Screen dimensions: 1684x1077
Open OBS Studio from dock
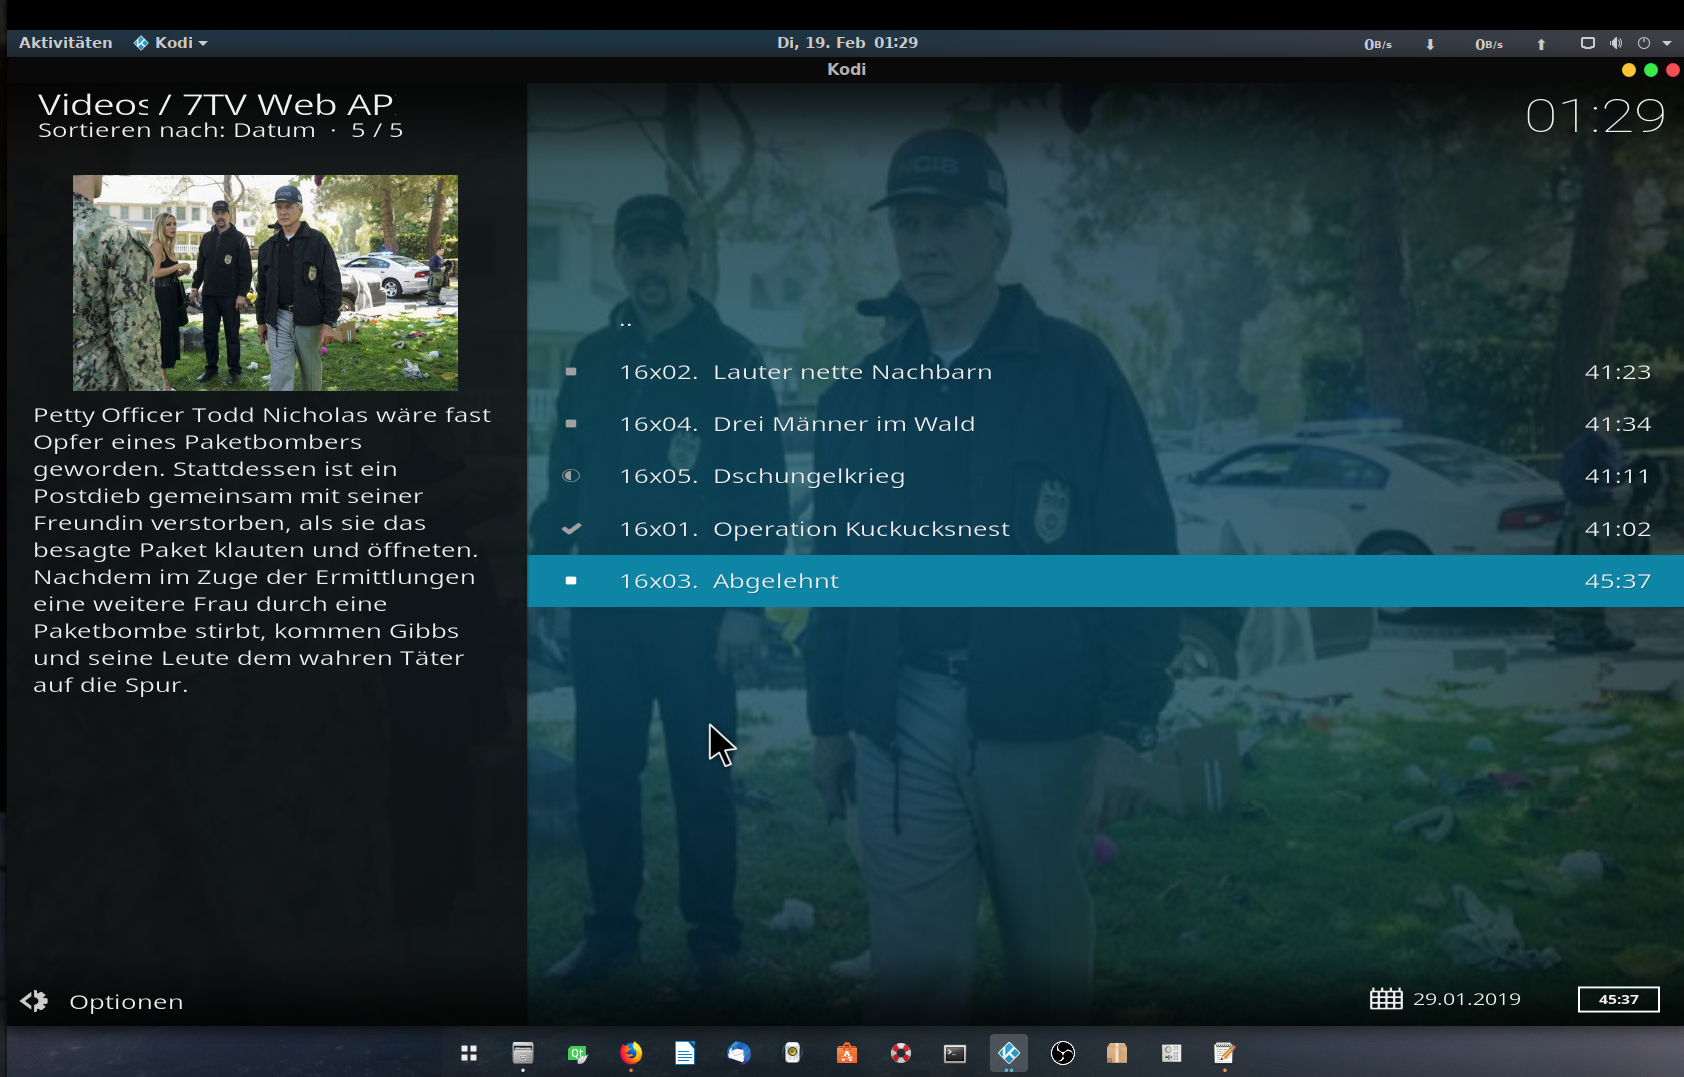pos(1063,1053)
